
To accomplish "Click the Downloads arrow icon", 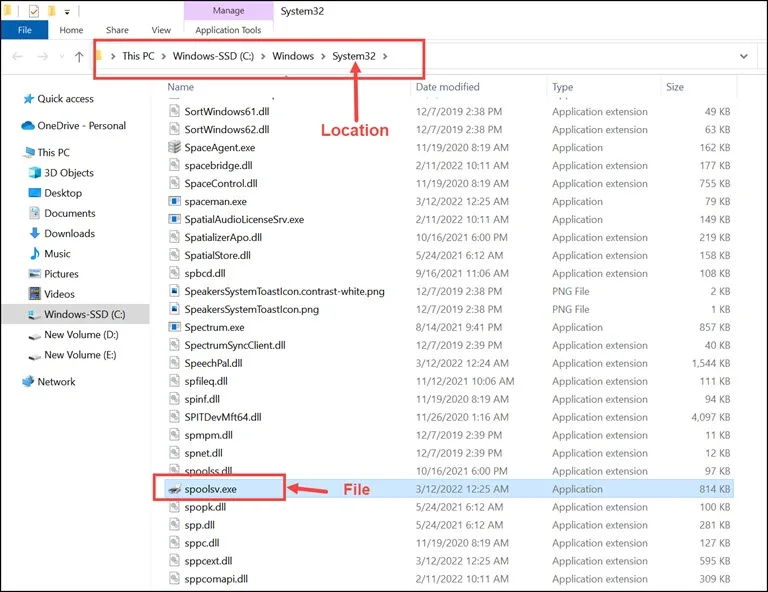I will click(x=34, y=233).
